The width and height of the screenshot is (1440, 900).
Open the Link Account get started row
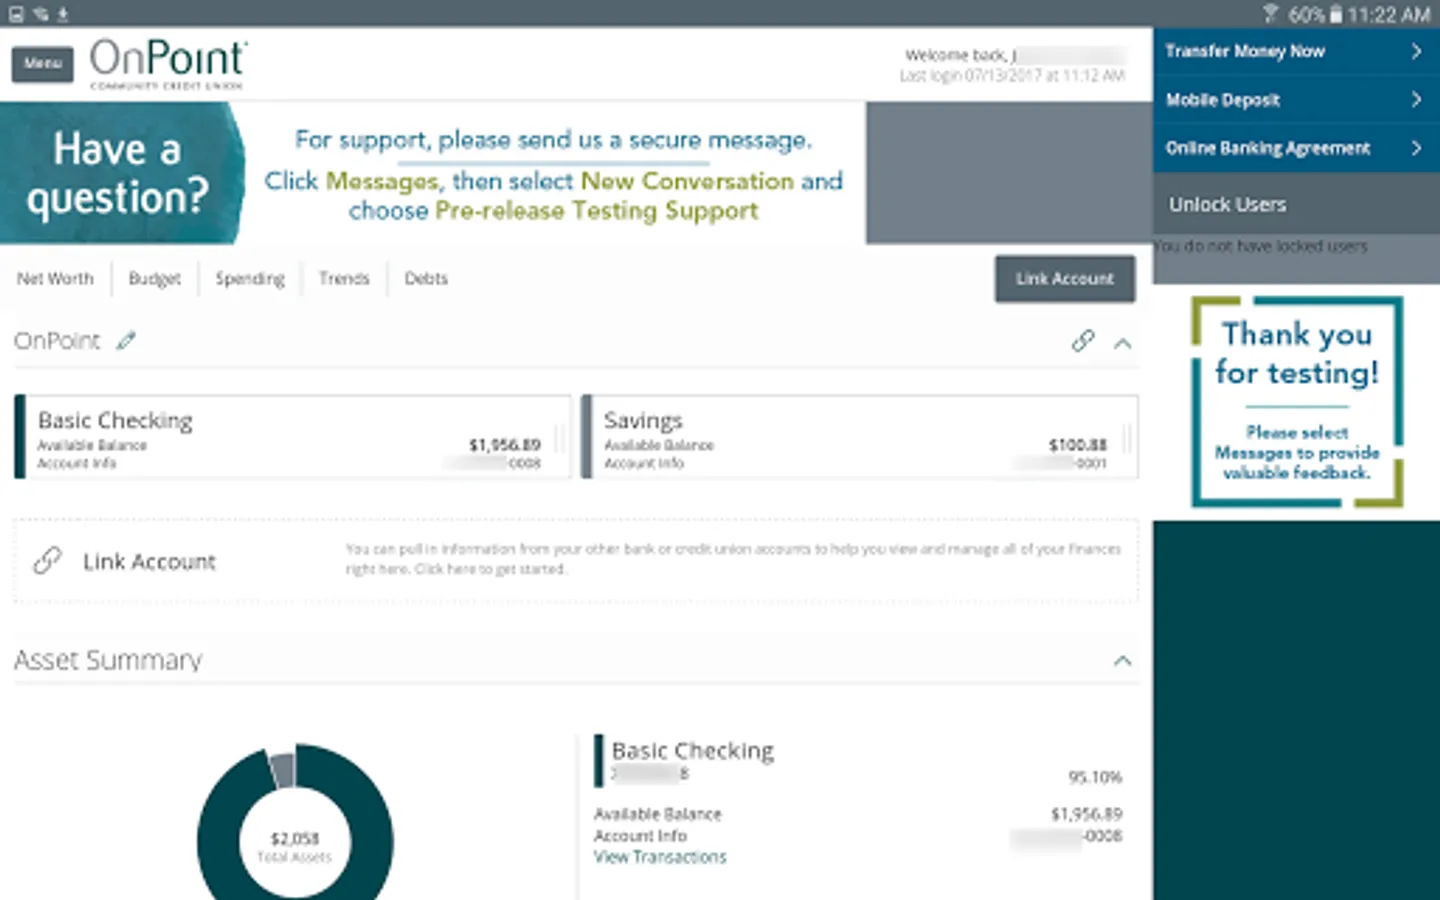click(x=576, y=561)
